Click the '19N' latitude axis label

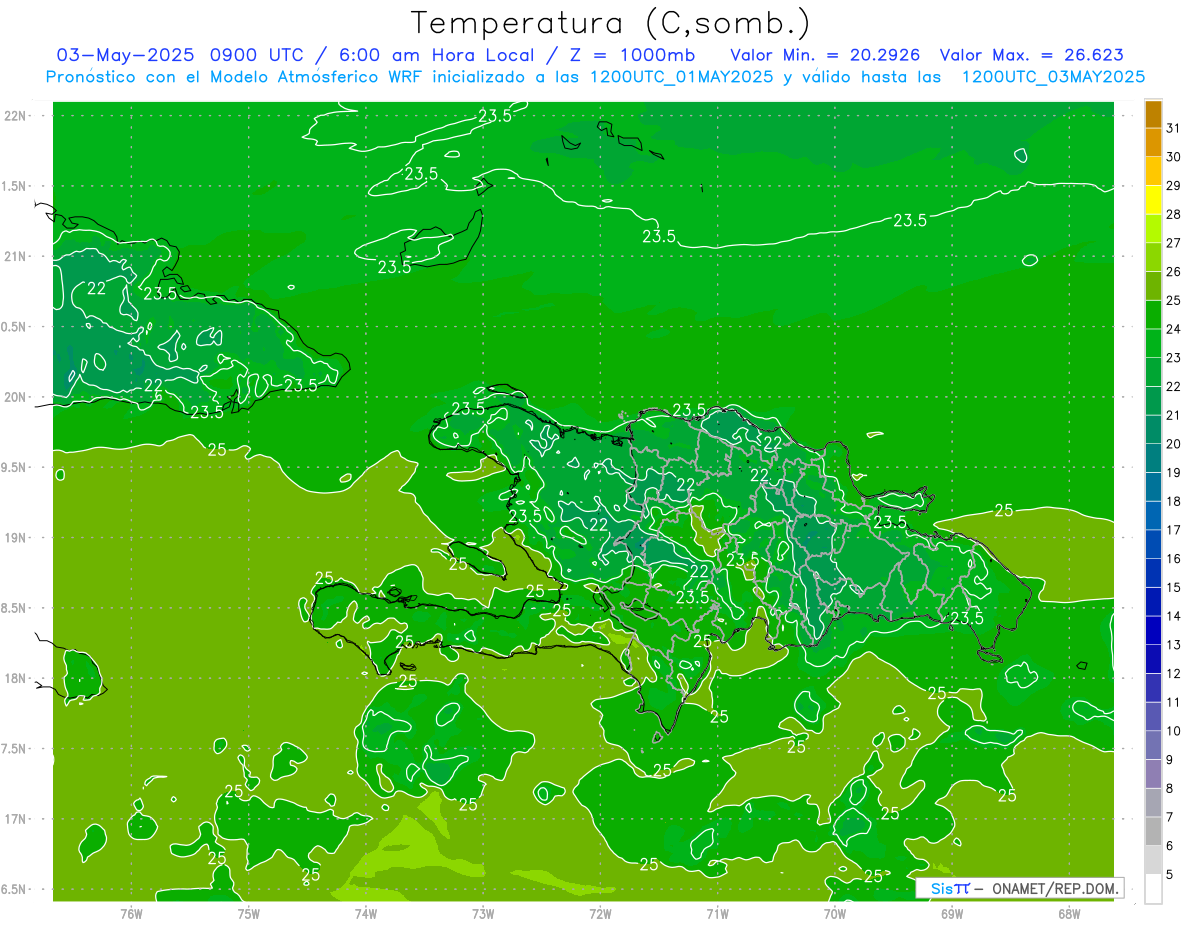[16, 537]
